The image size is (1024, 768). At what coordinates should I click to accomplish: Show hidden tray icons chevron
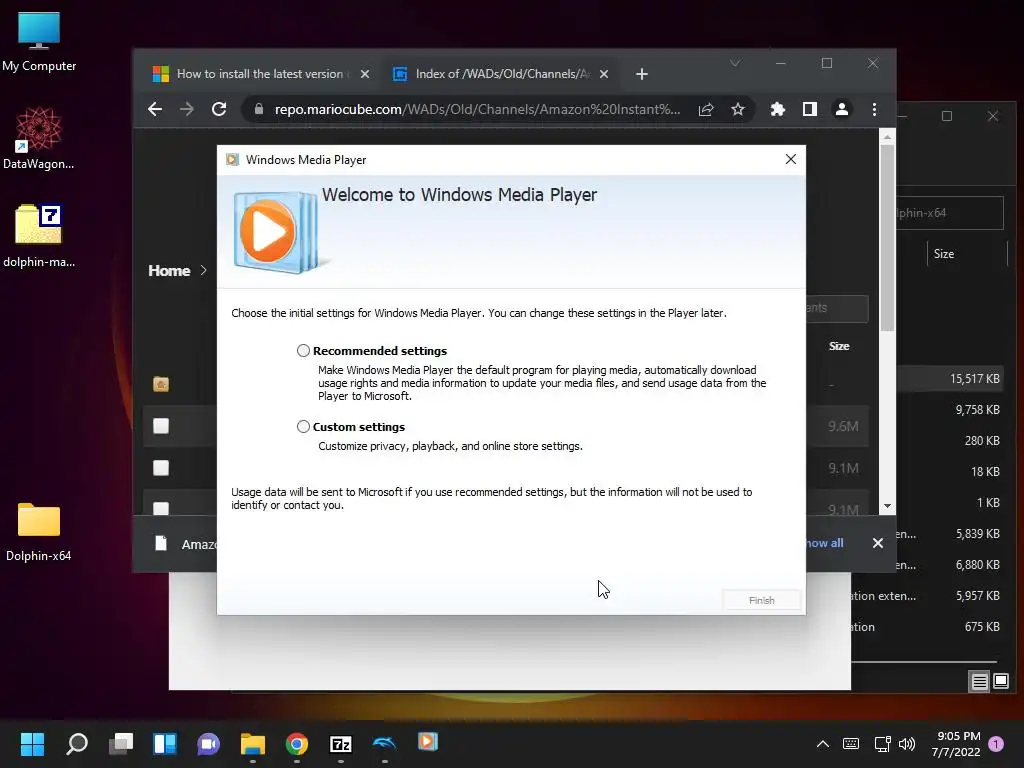(x=823, y=743)
